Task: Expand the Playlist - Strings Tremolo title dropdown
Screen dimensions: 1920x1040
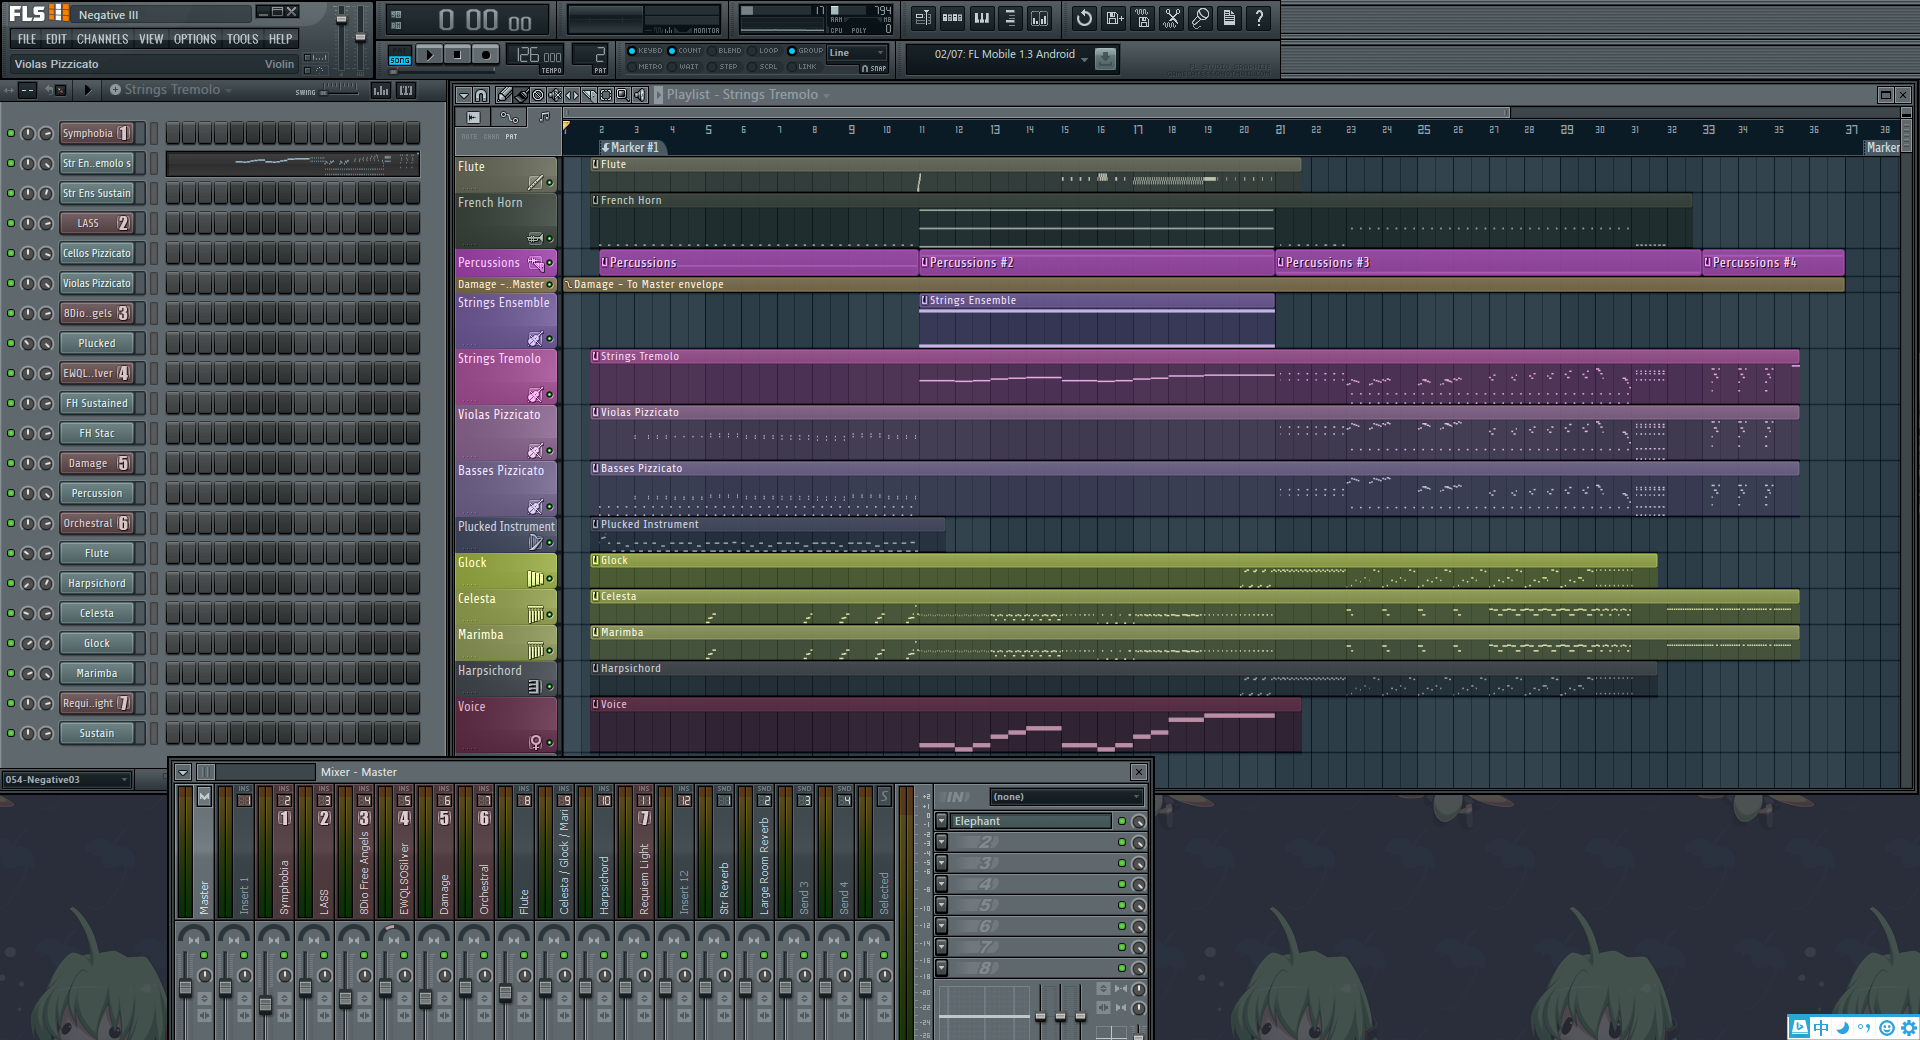Action: pyautogui.click(x=826, y=95)
